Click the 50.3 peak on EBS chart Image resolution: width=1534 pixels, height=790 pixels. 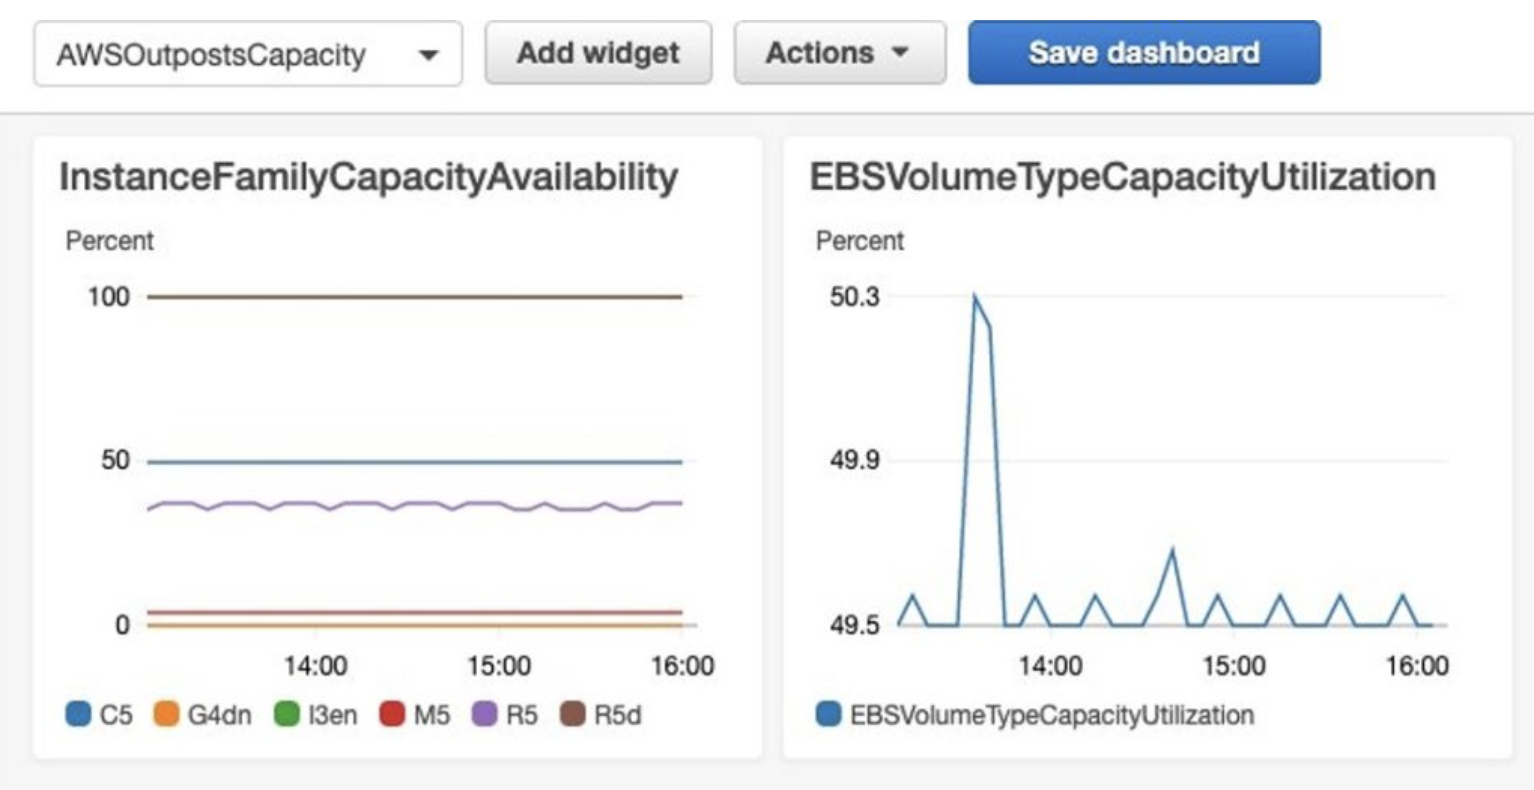pos(974,297)
